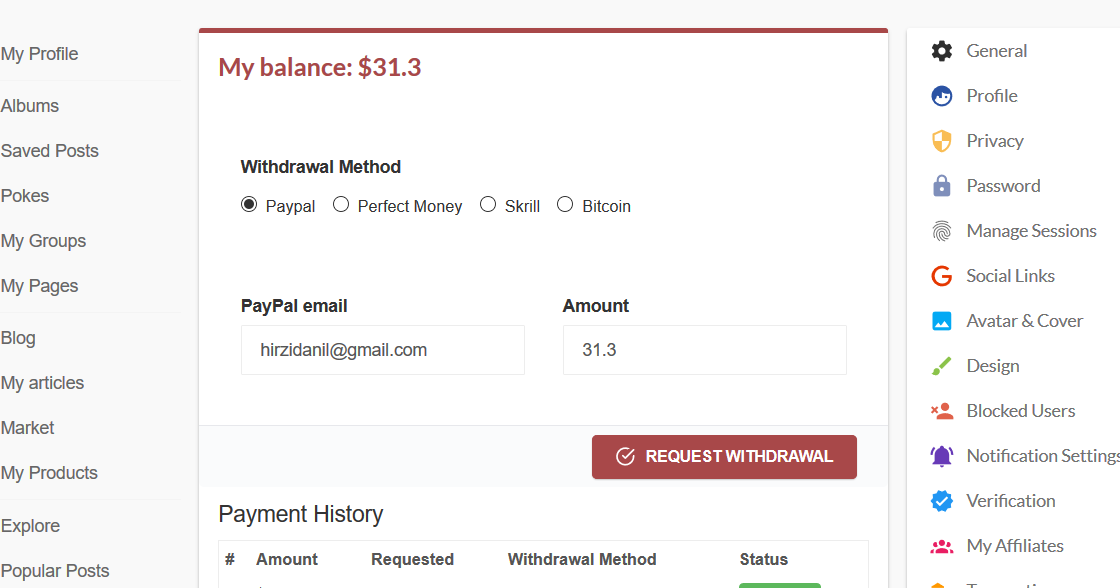Open Avatar & Cover image icon
Image resolution: width=1120 pixels, height=588 pixels.
point(942,321)
